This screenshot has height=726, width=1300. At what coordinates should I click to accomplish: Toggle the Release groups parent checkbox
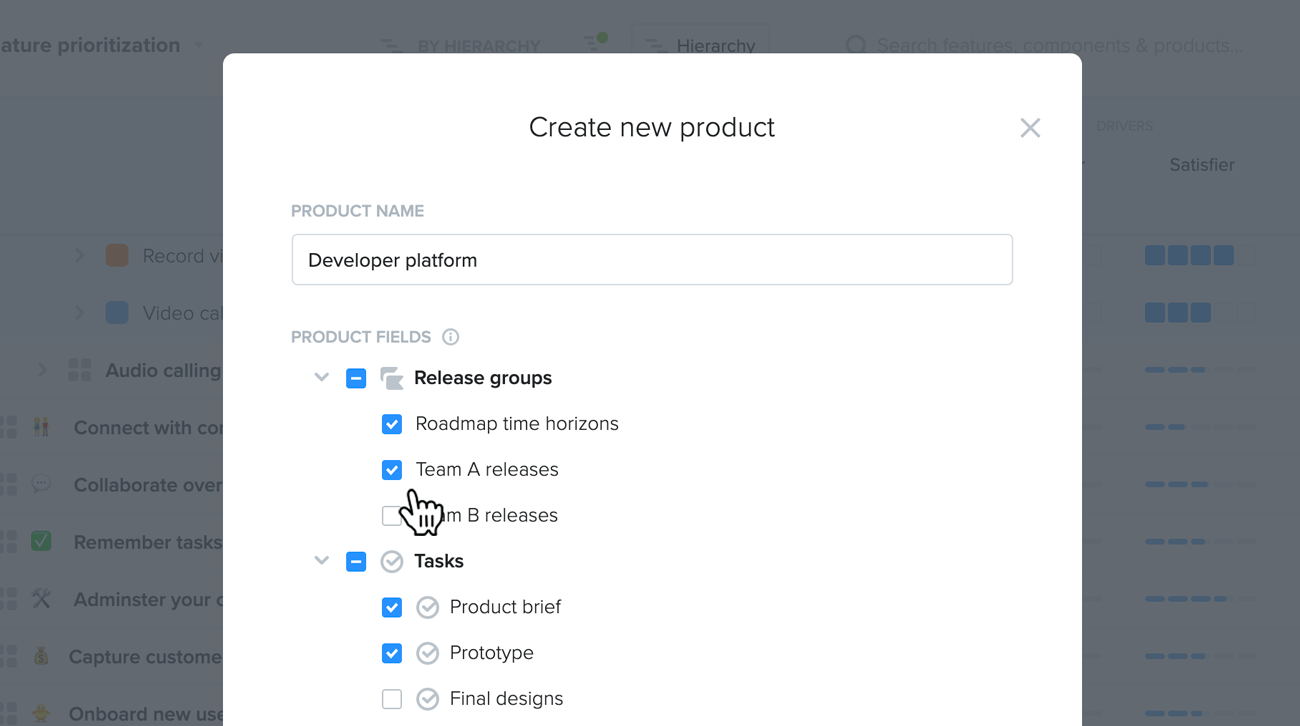[356, 378]
